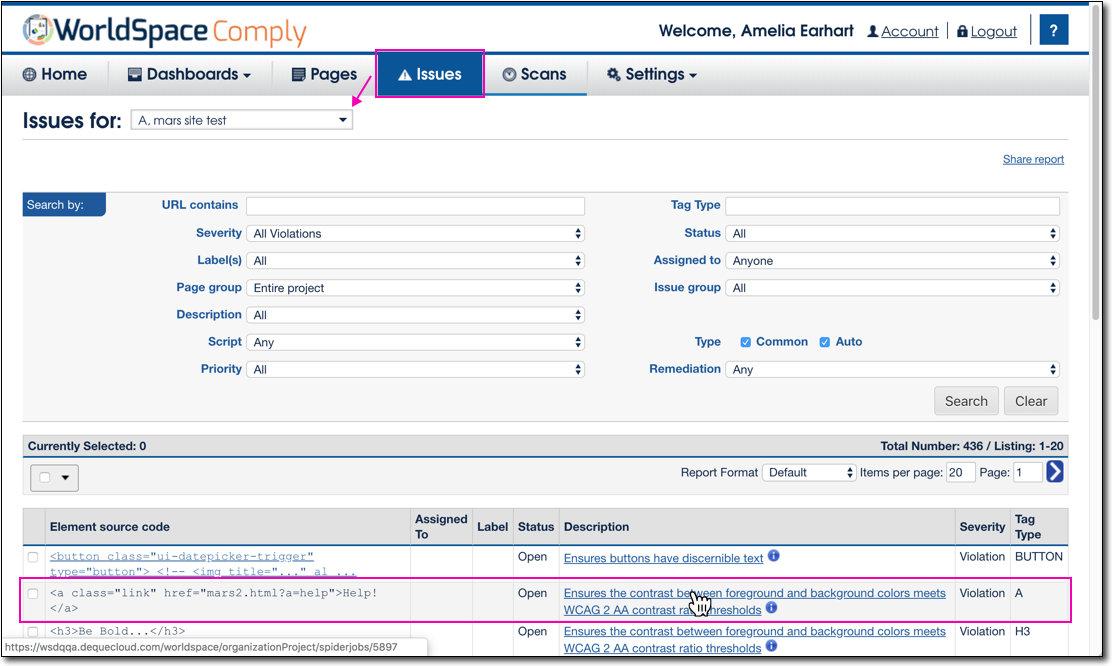Screen dimensions: 1112x666
Task: Open Ensures buttons have discernible text link
Action: click(663, 558)
